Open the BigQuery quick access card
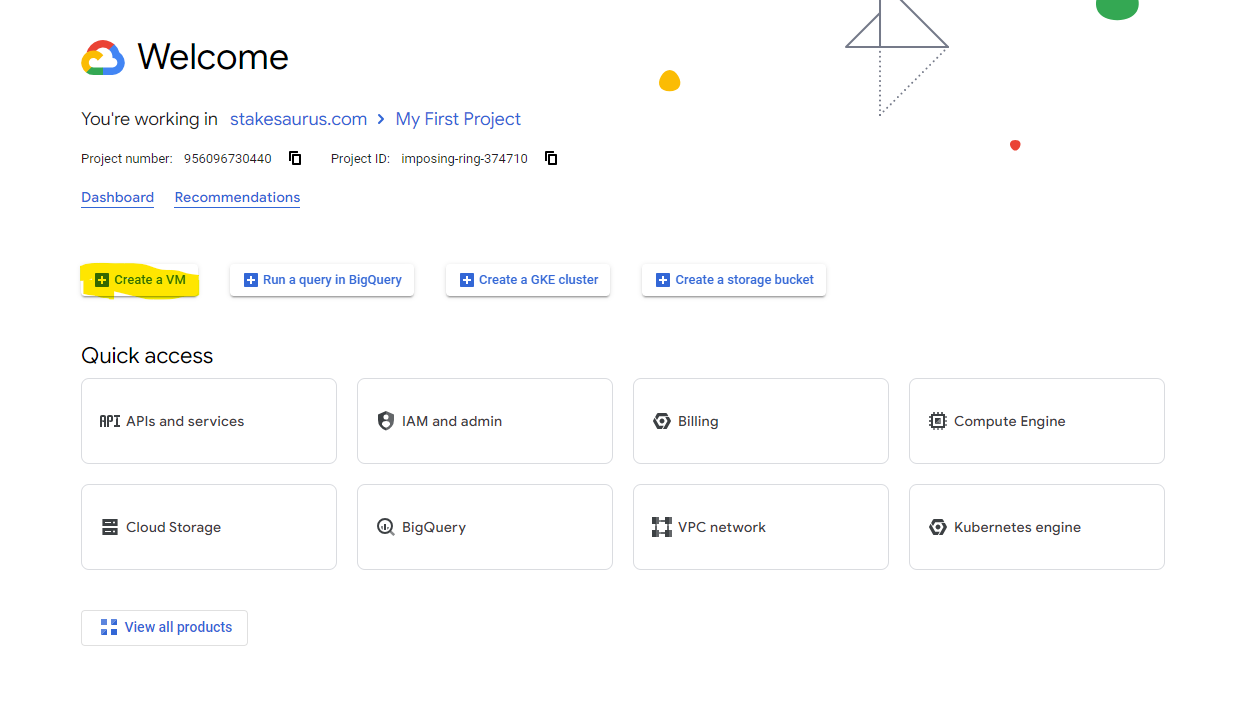The height and width of the screenshot is (702, 1241). [485, 527]
